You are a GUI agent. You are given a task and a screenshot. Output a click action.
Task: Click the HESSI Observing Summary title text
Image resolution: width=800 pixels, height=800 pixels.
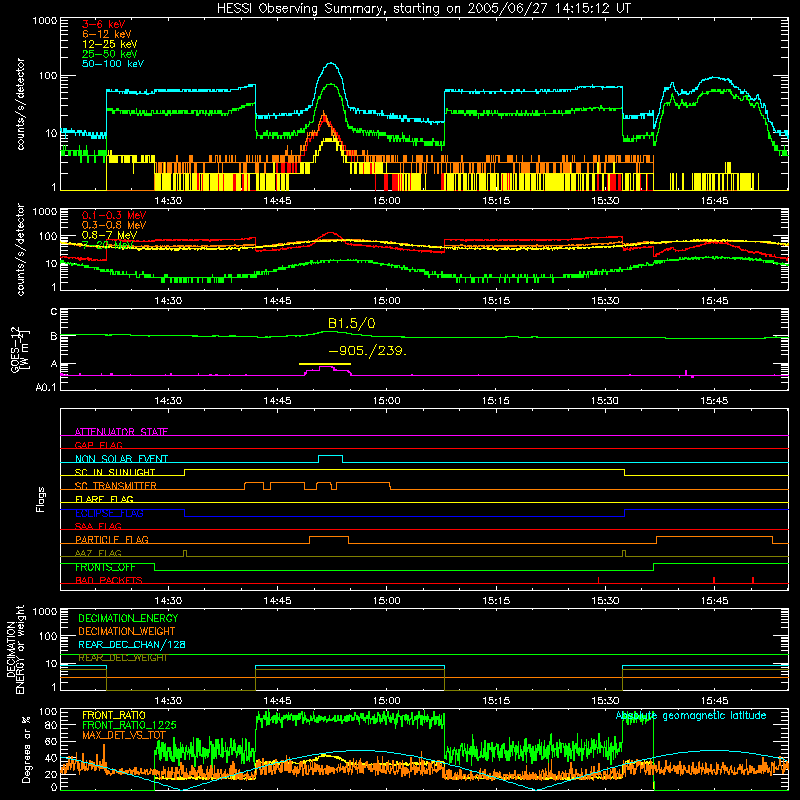pos(423,9)
